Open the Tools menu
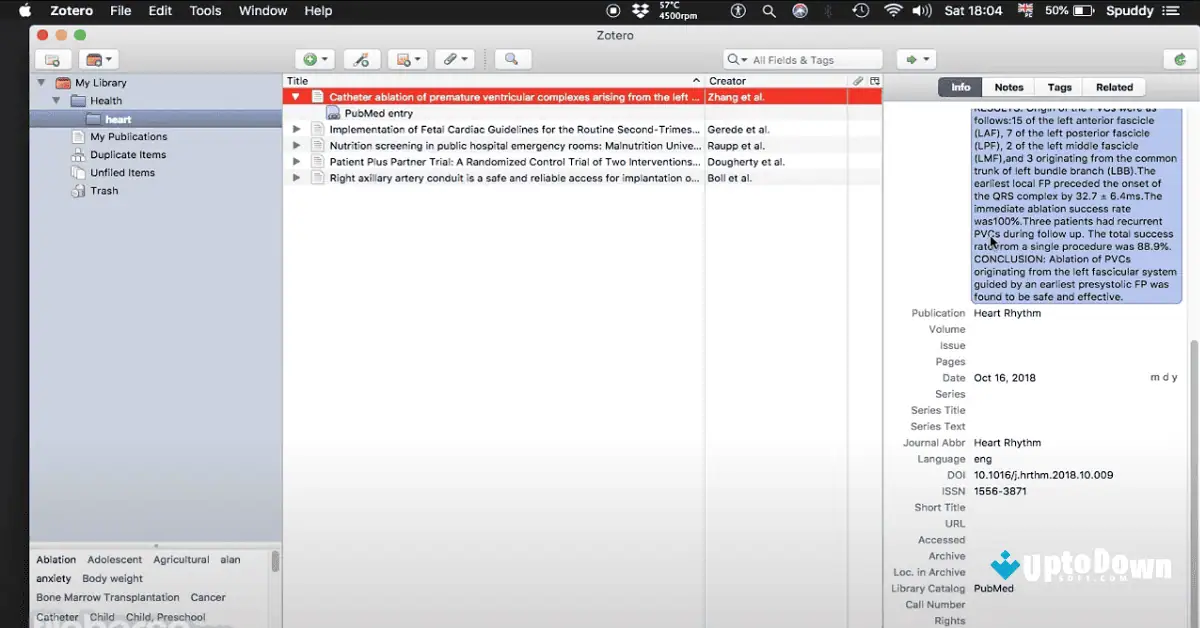Image resolution: width=1200 pixels, height=628 pixels. click(205, 11)
